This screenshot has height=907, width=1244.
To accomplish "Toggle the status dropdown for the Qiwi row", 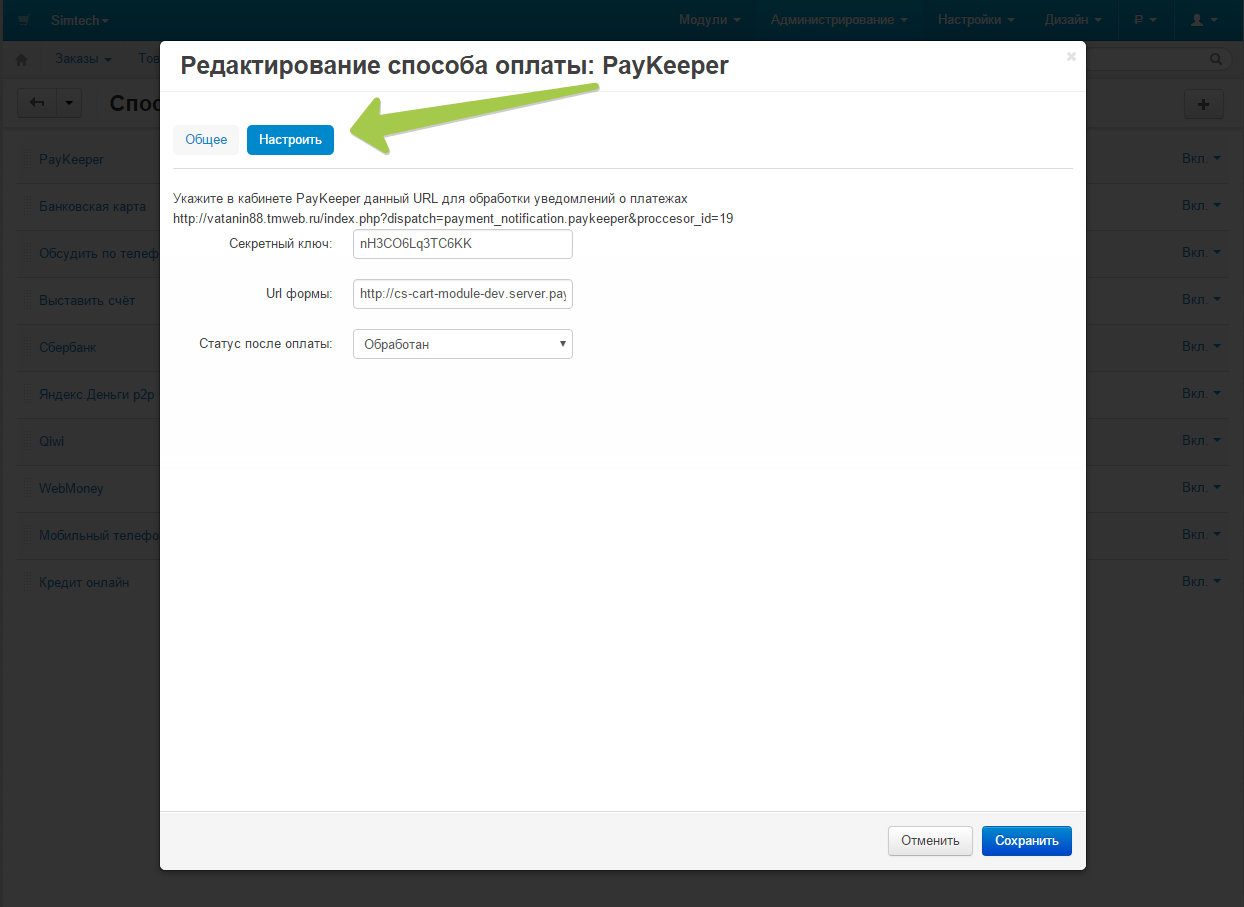I will coord(1201,441).
